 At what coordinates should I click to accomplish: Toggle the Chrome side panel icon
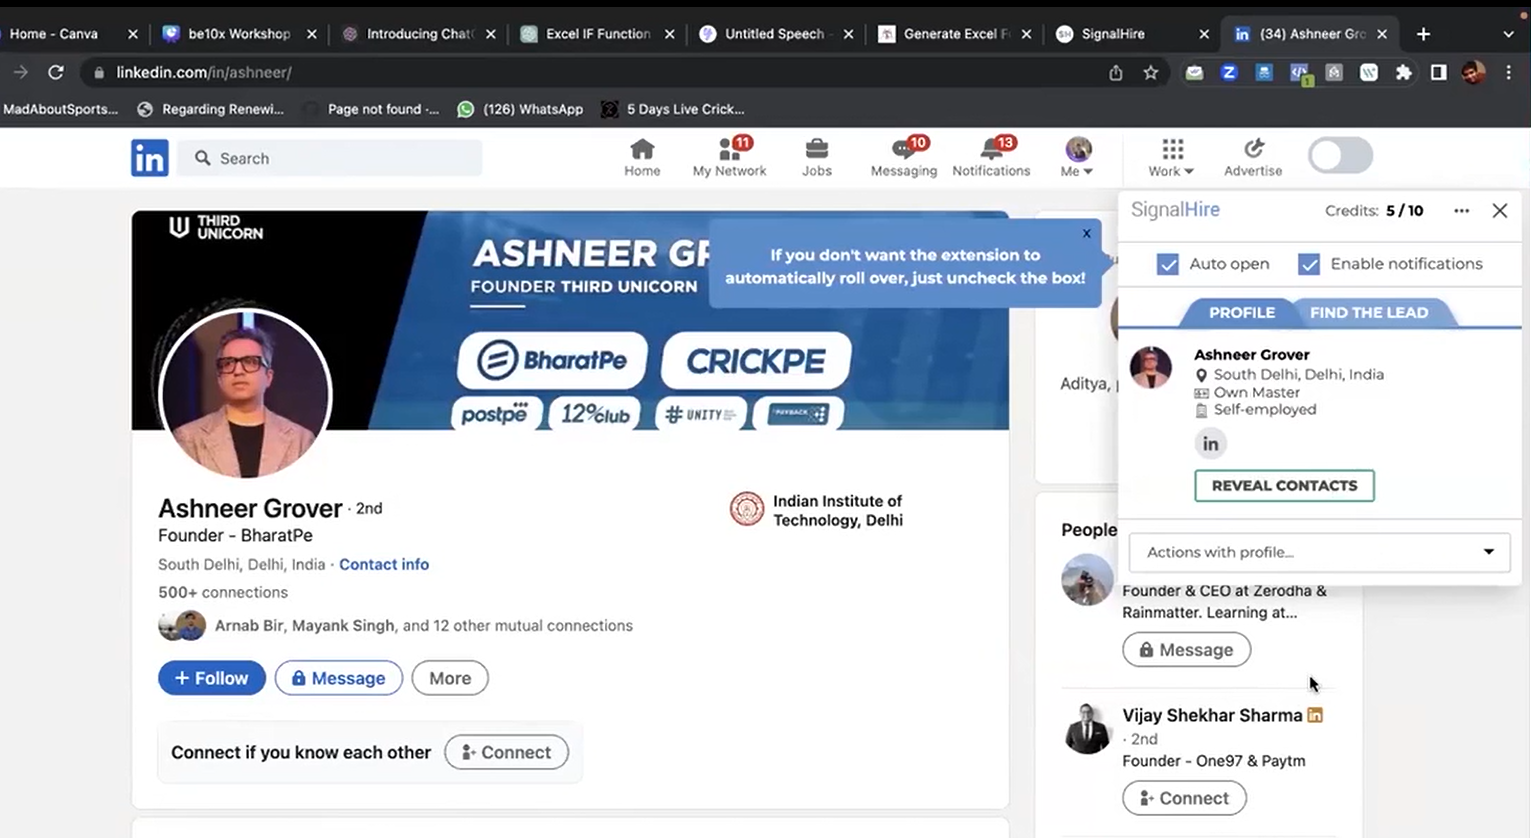click(x=1438, y=73)
